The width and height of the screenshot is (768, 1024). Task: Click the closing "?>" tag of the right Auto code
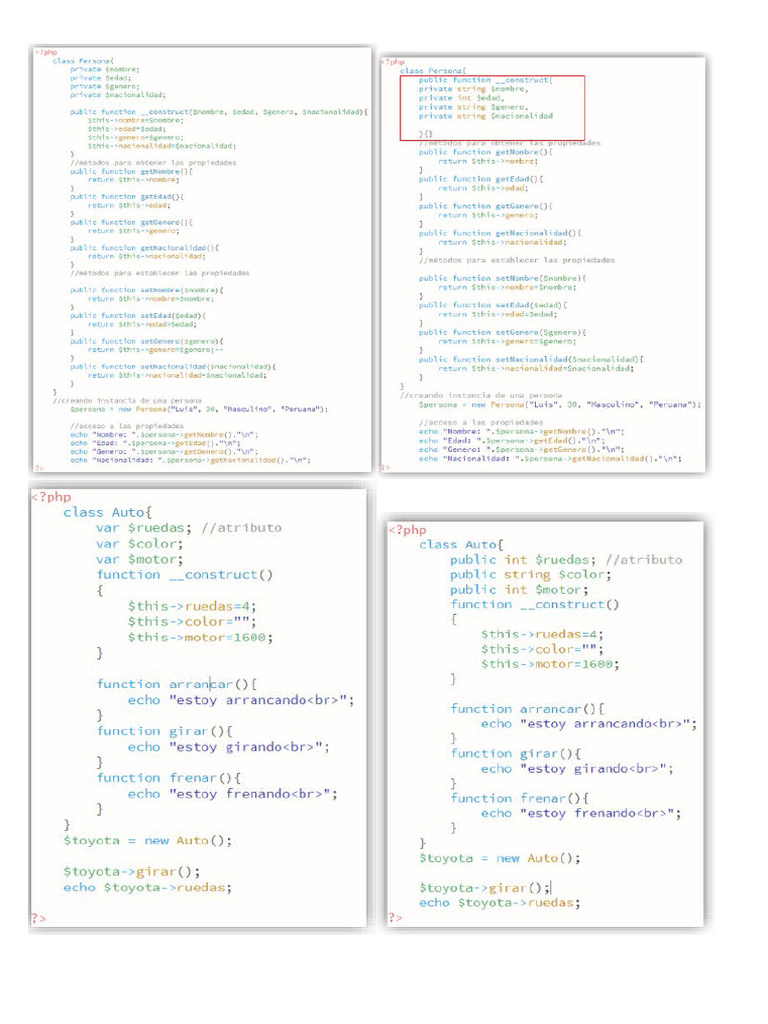click(x=396, y=918)
